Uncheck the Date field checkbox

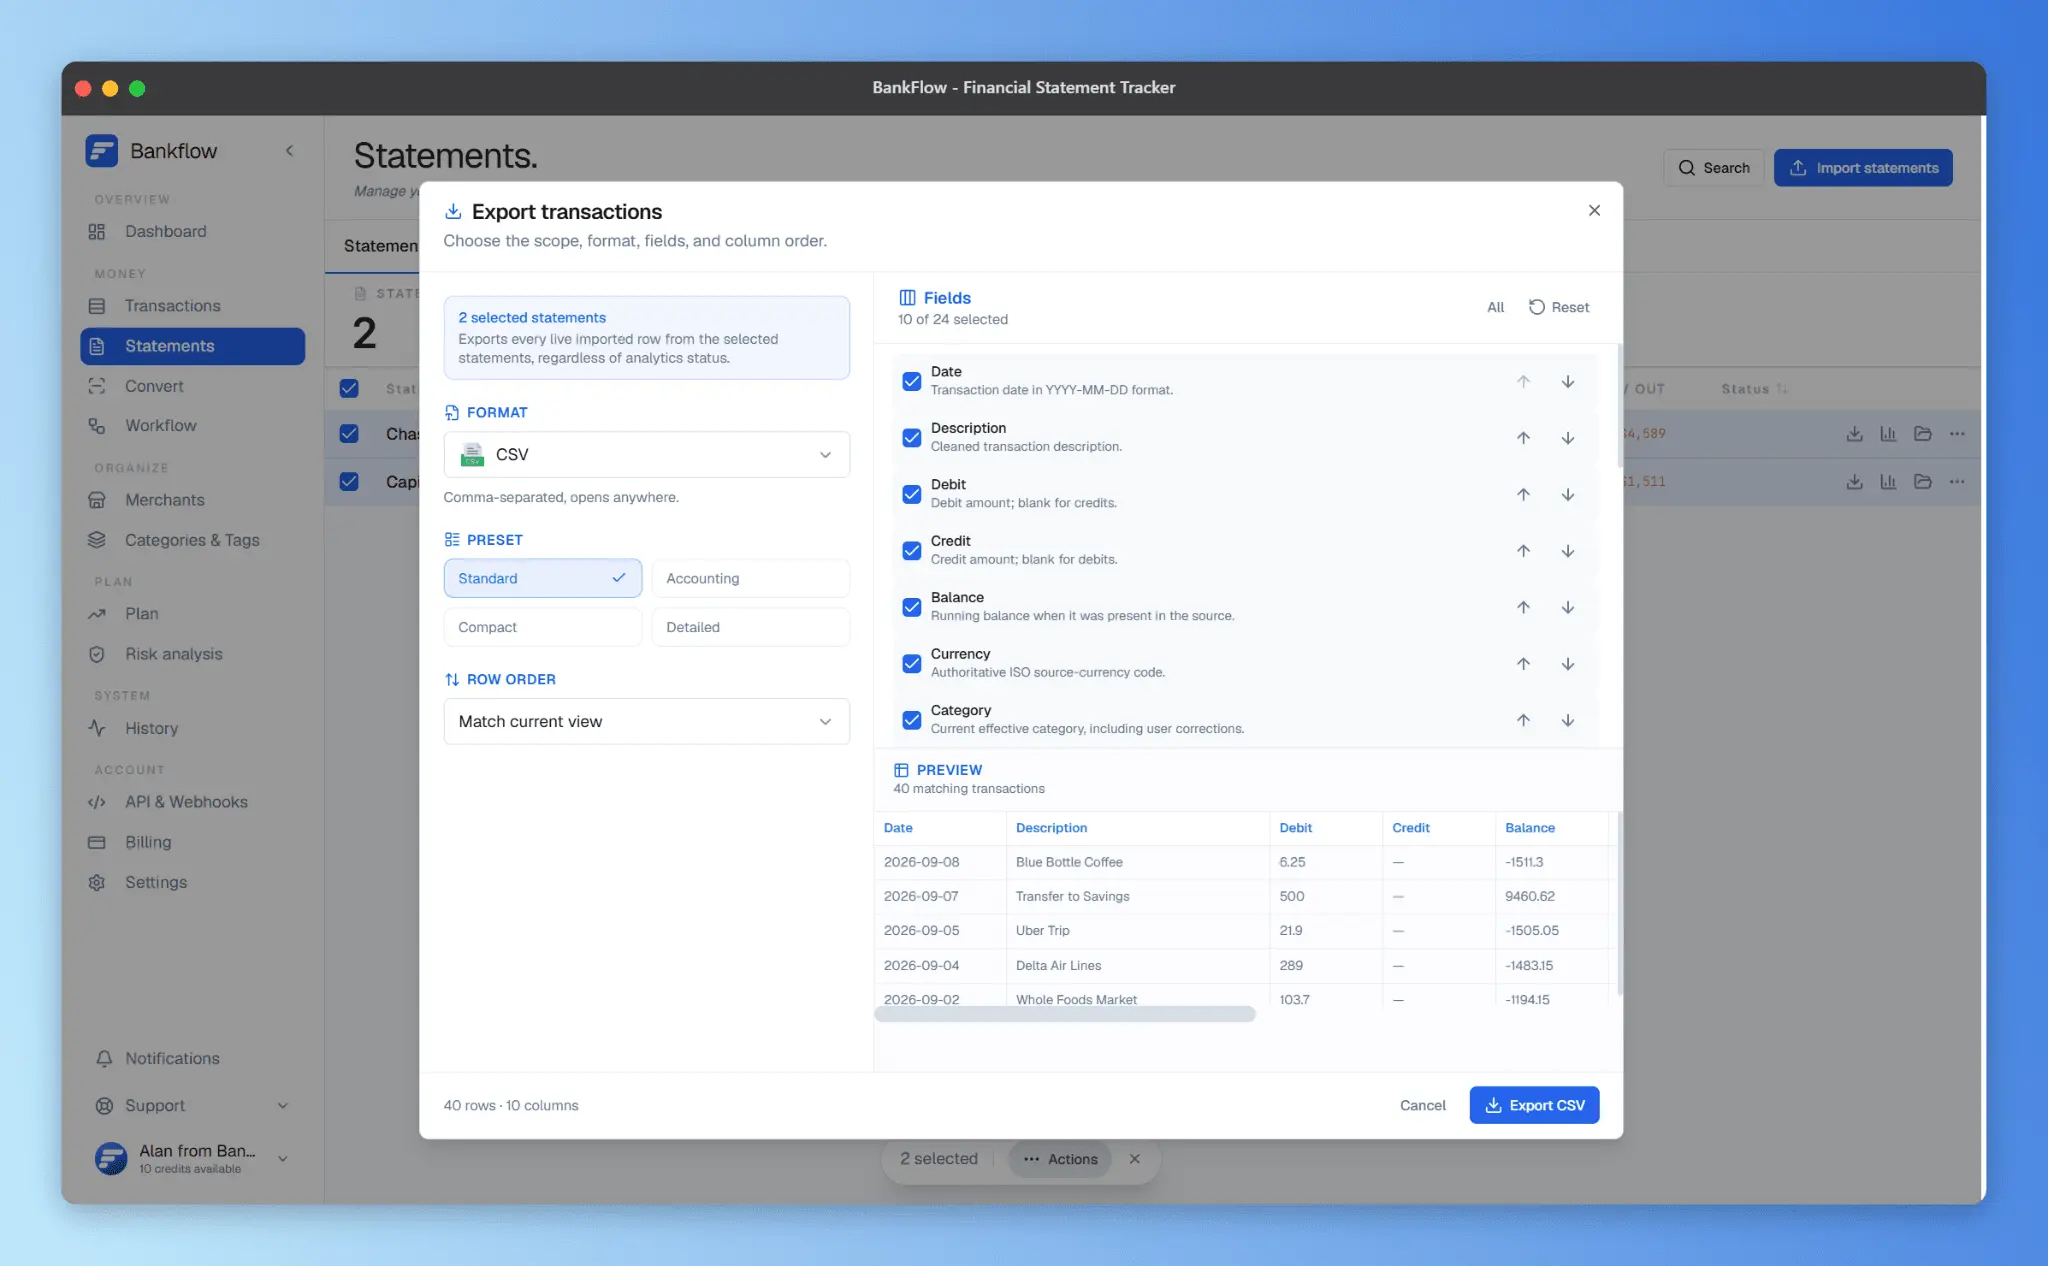pos(911,381)
